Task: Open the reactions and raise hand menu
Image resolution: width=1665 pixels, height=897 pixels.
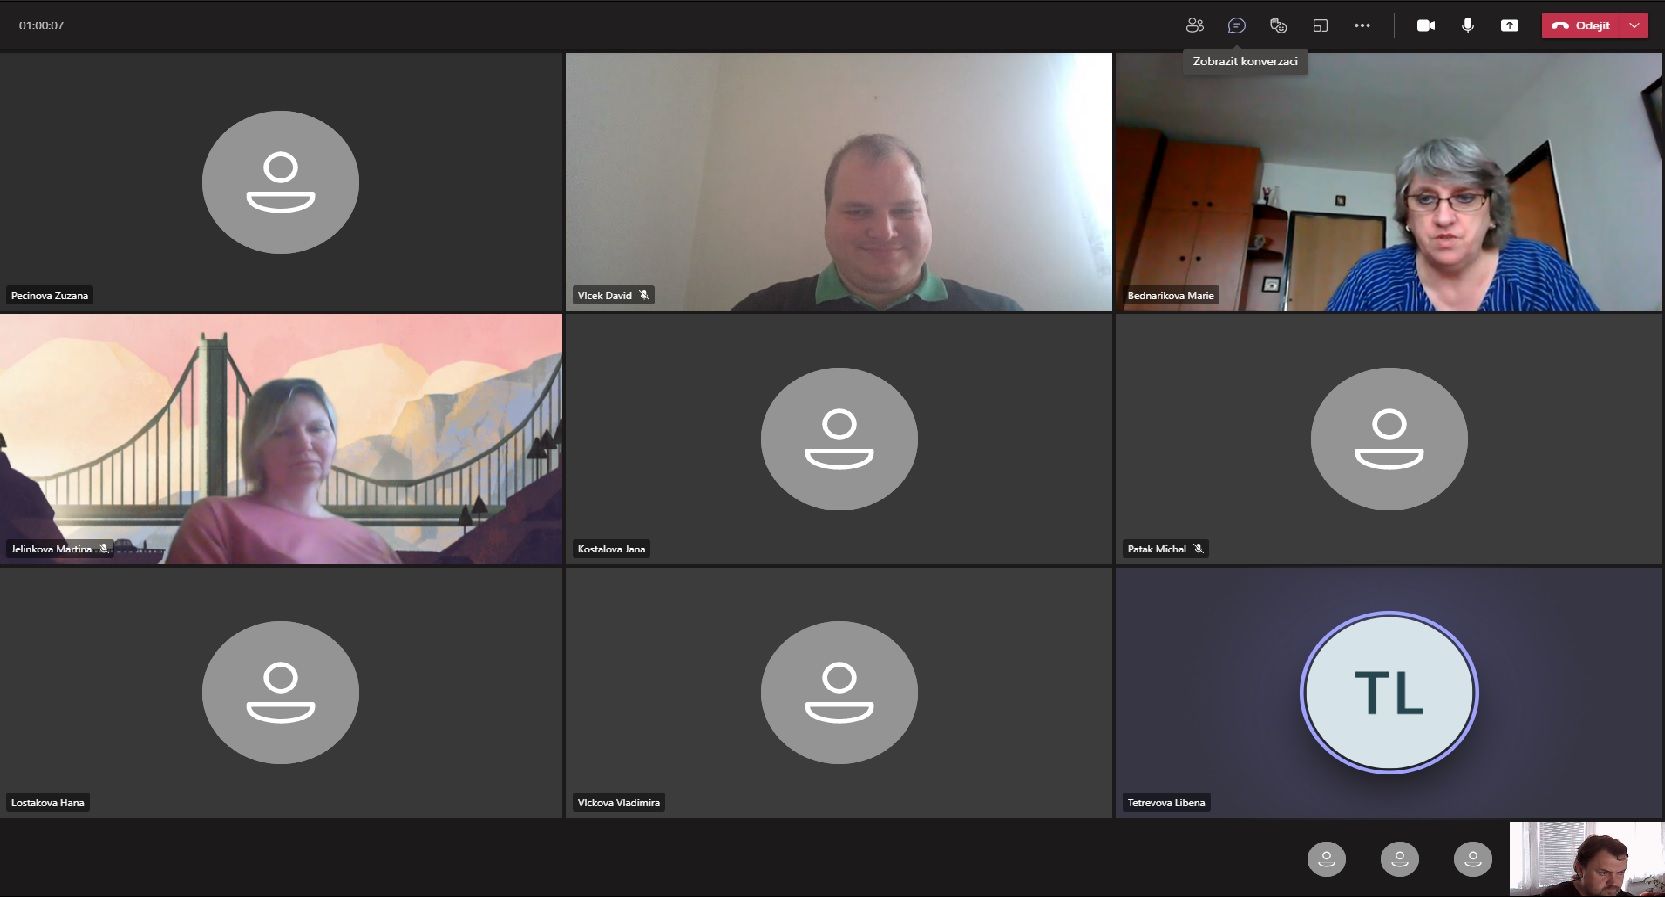Action: click(x=1278, y=26)
